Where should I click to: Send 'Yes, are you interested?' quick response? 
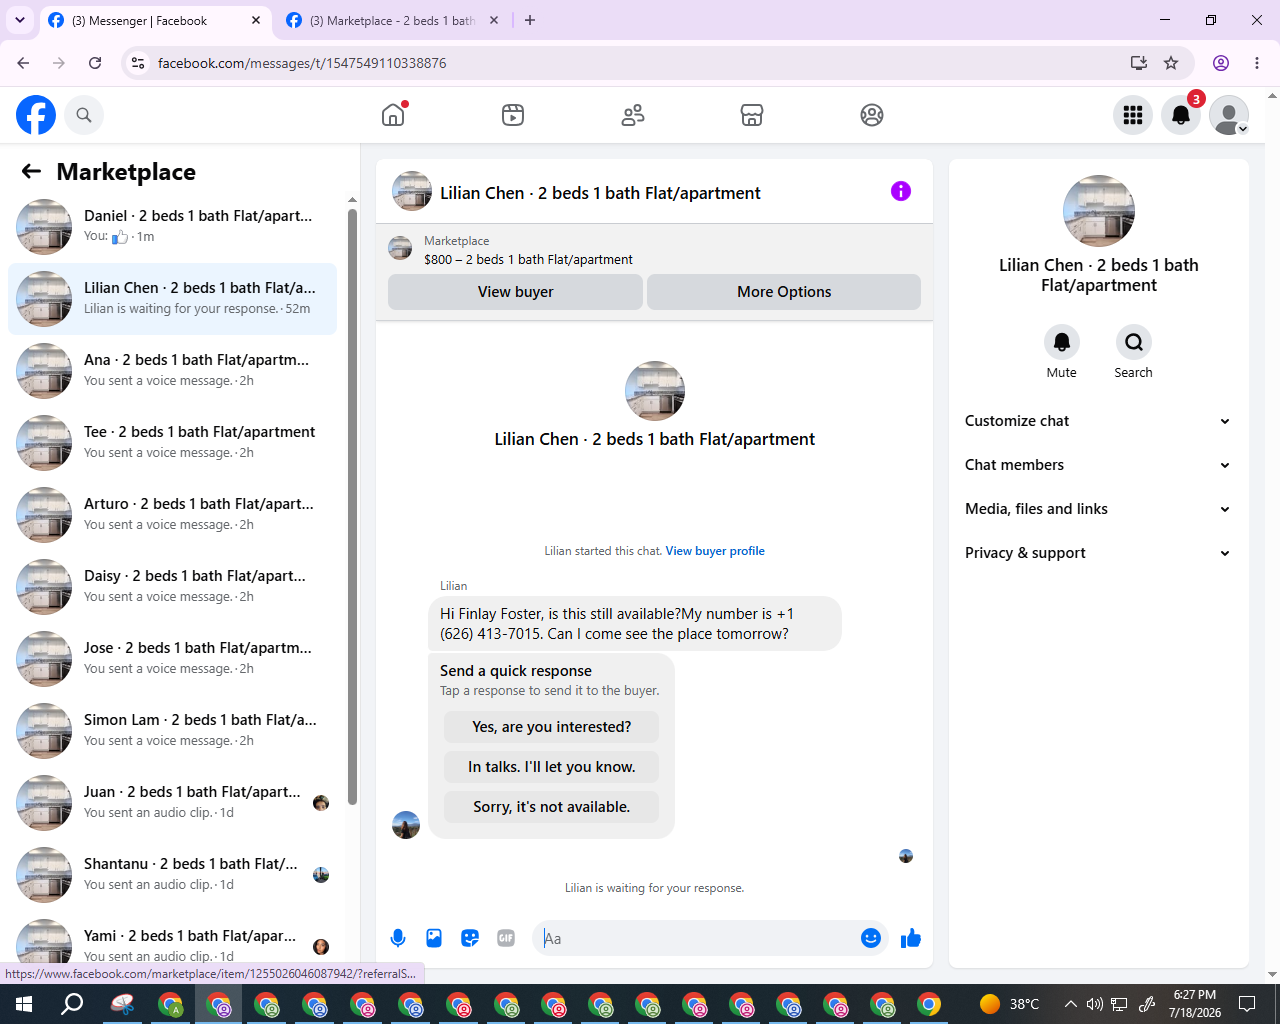pyautogui.click(x=551, y=727)
